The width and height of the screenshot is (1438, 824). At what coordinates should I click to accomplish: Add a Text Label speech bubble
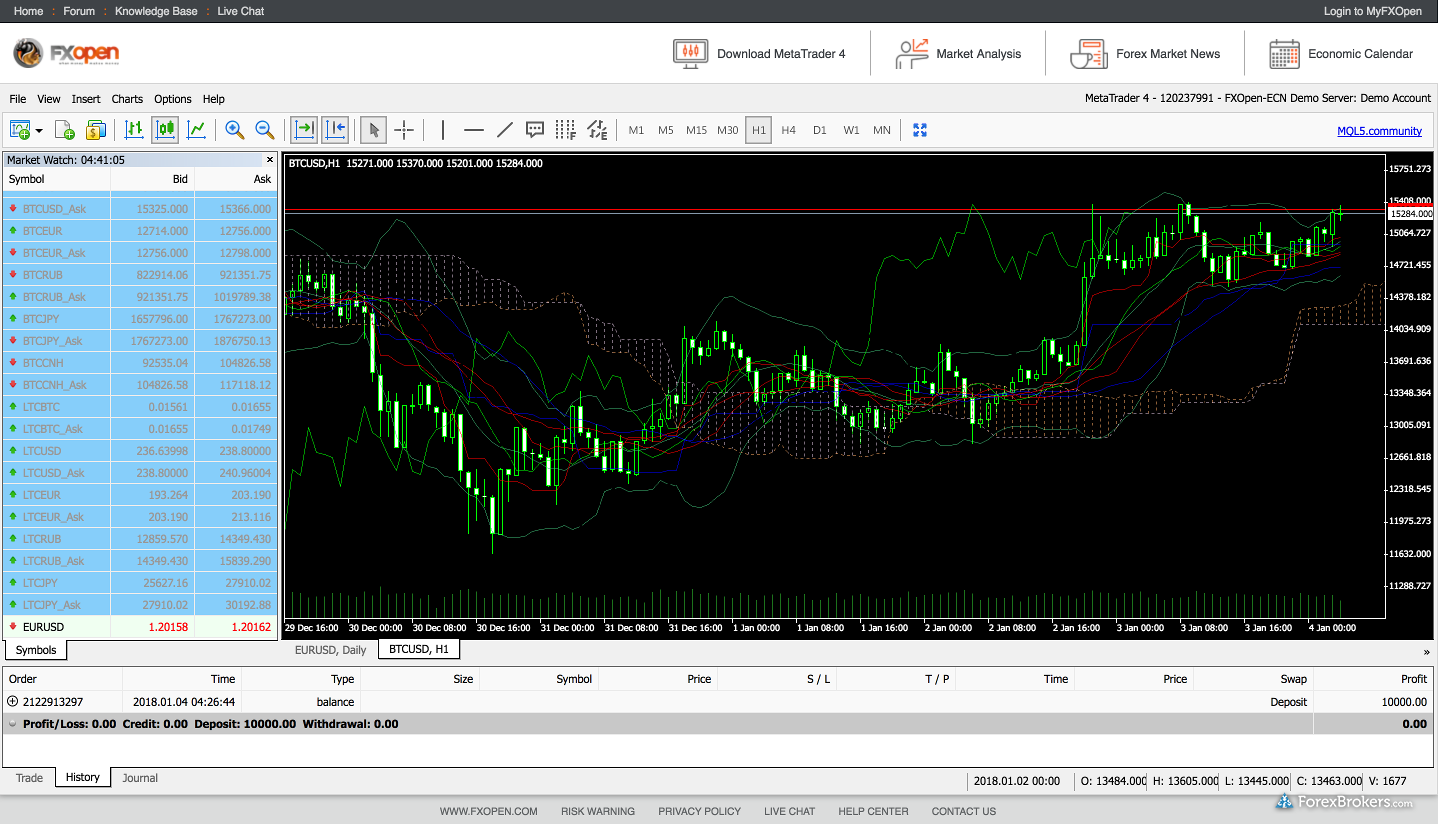coord(535,129)
